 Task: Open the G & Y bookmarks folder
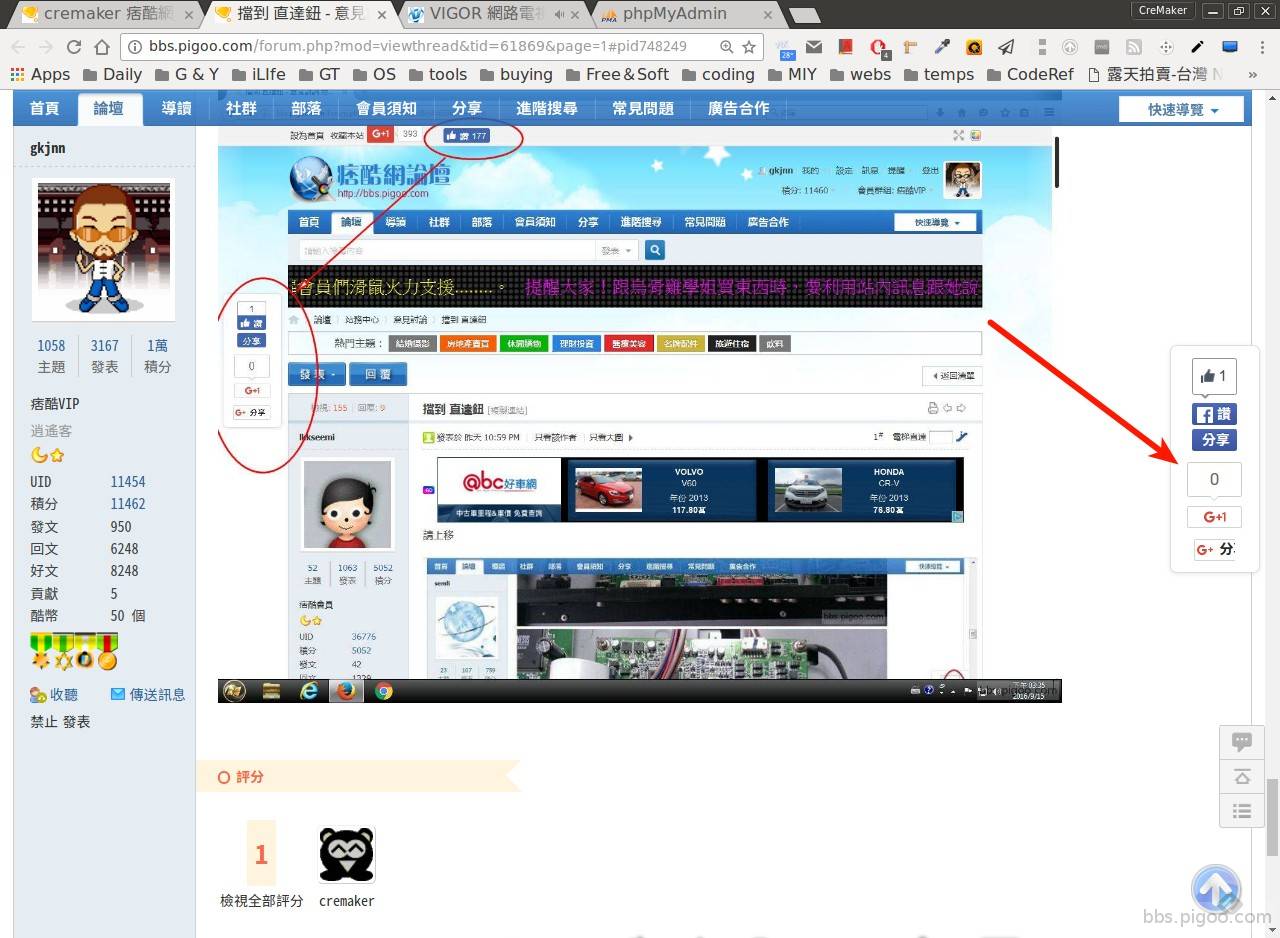pos(186,74)
